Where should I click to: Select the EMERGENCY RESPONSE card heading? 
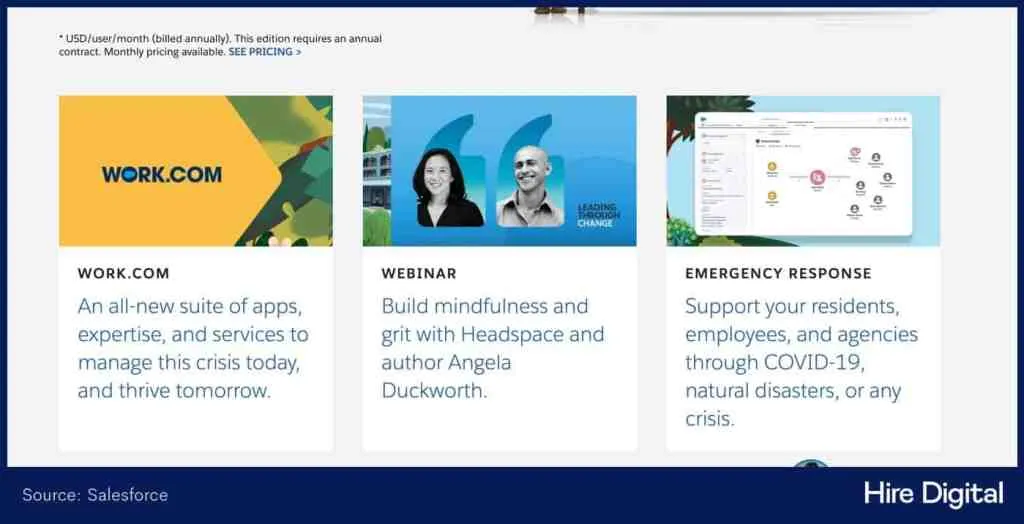point(778,274)
